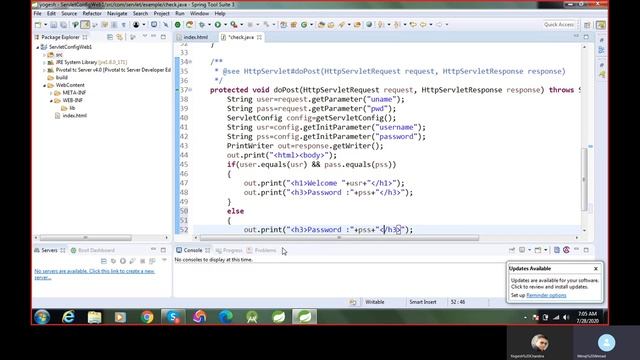This screenshot has height=360, width=640.
Task: Switch to the check.java editor tab
Action: click(241, 37)
